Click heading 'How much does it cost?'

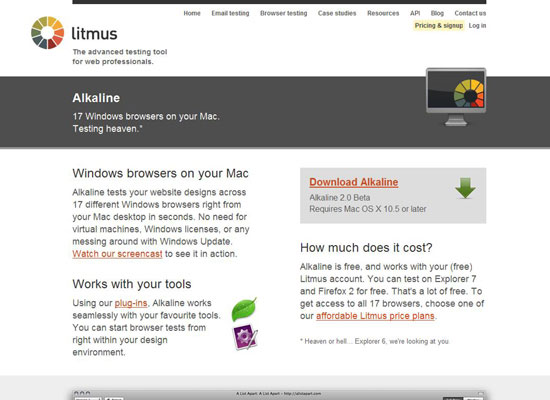(366, 248)
